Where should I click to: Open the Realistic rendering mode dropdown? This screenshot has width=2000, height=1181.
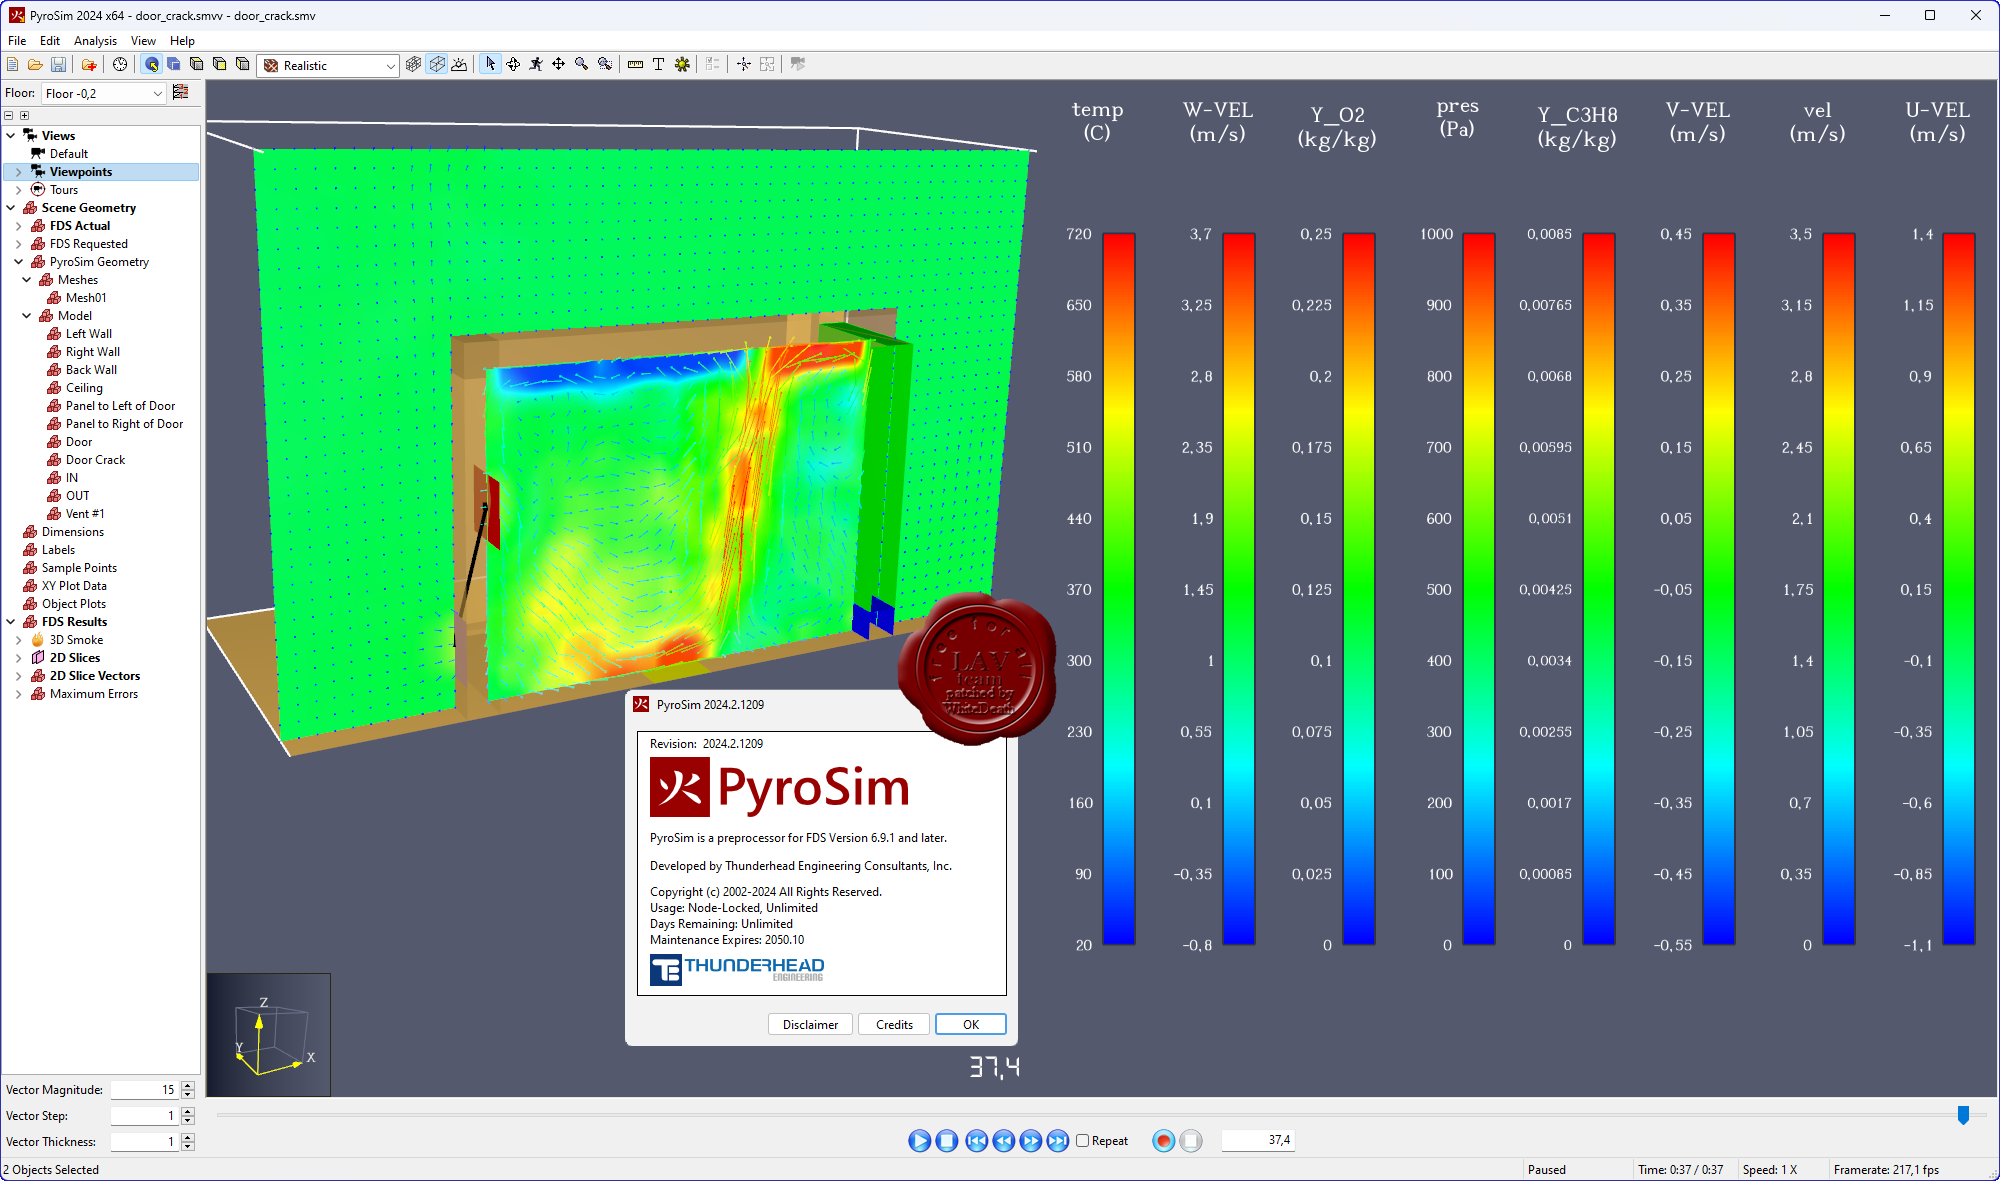click(329, 65)
